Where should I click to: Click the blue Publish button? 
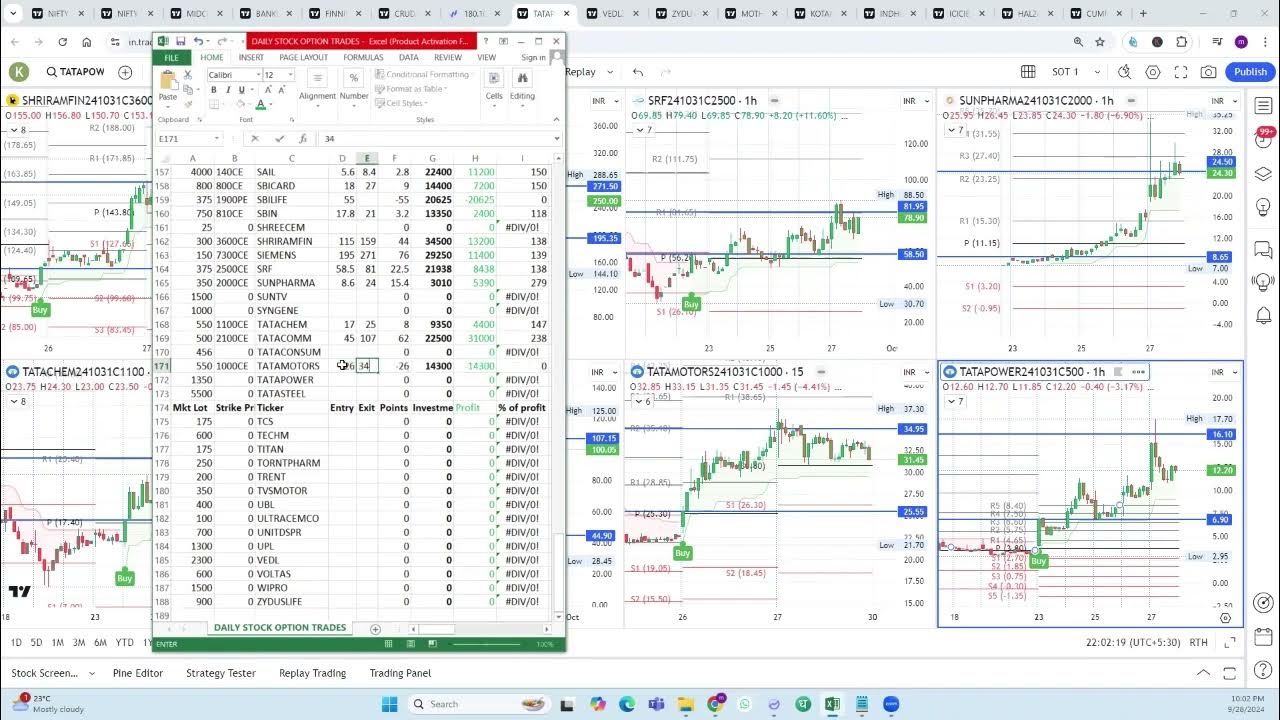[x=1250, y=72]
